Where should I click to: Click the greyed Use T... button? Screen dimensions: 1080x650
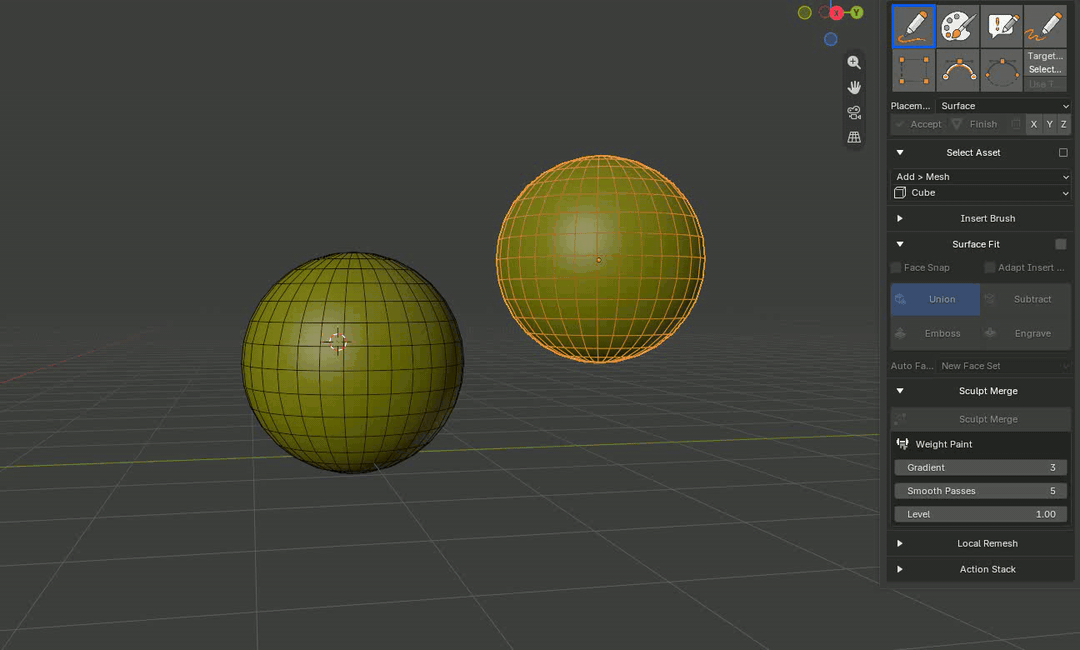click(x=1045, y=84)
